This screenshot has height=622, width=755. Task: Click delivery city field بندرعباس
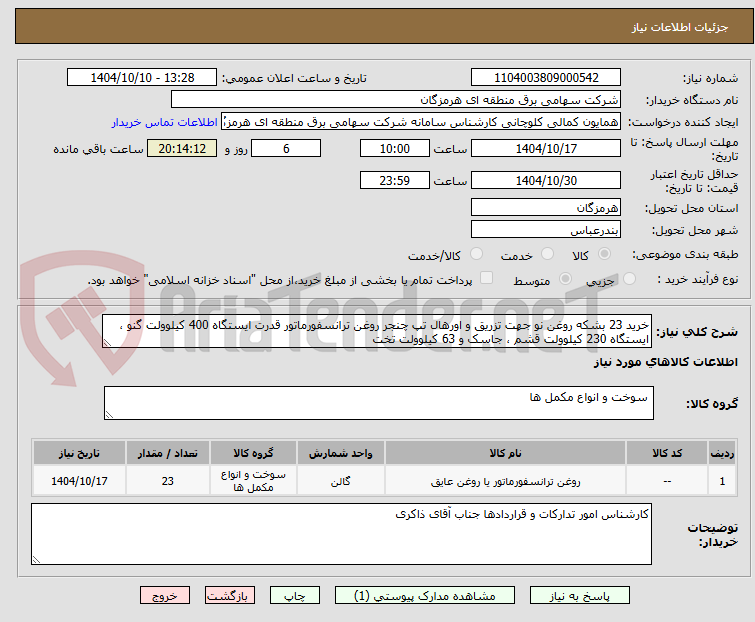[546, 230]
